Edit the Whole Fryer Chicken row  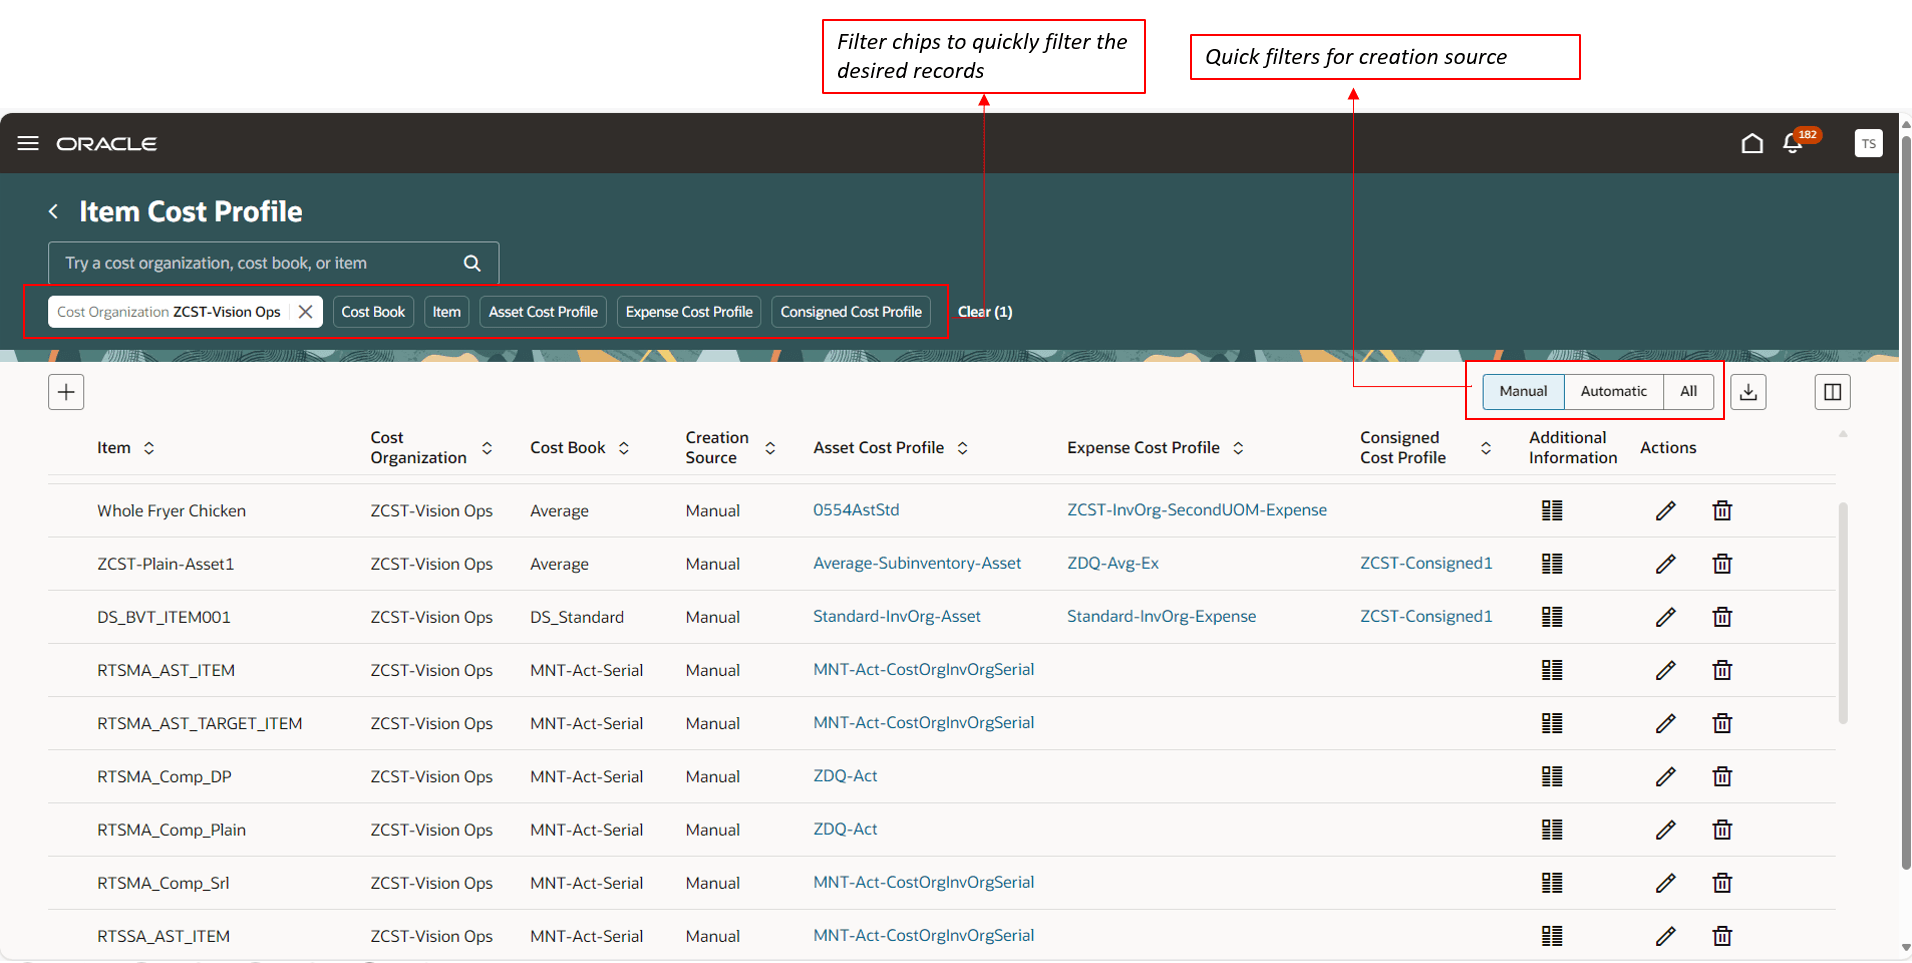tap(1665, 511)
